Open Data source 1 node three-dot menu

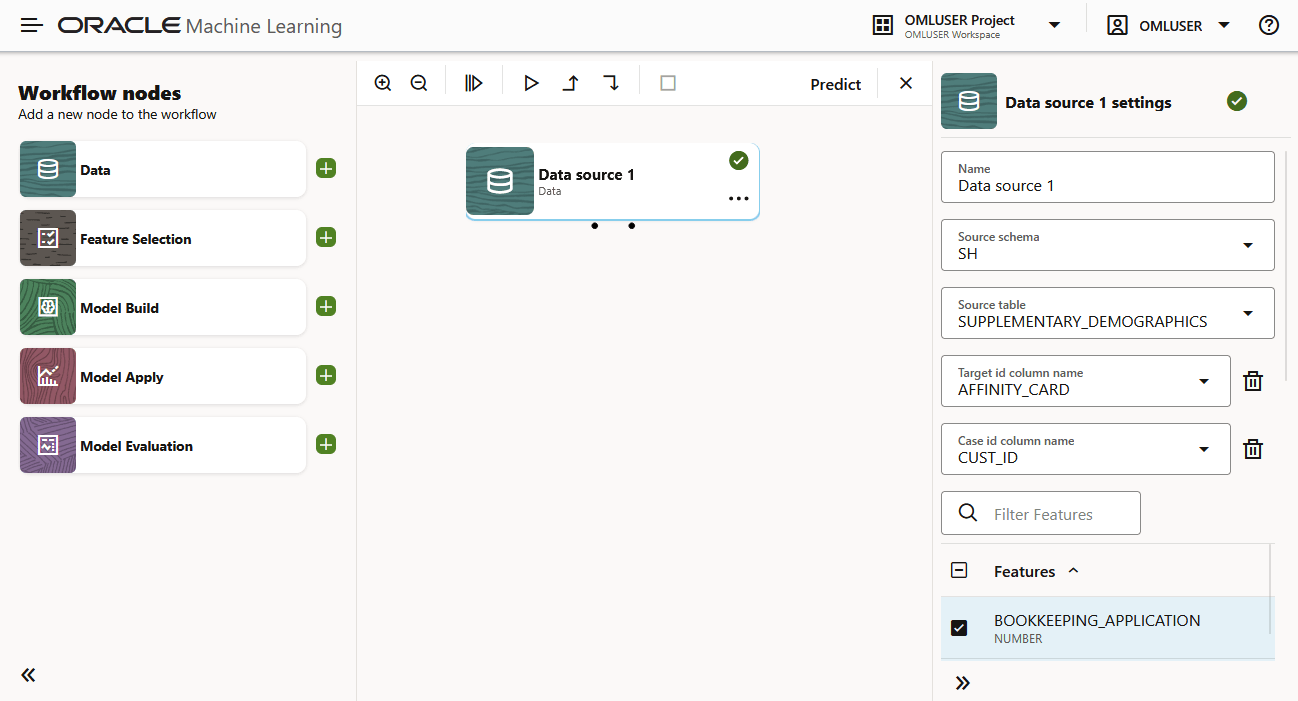(739, 199)
